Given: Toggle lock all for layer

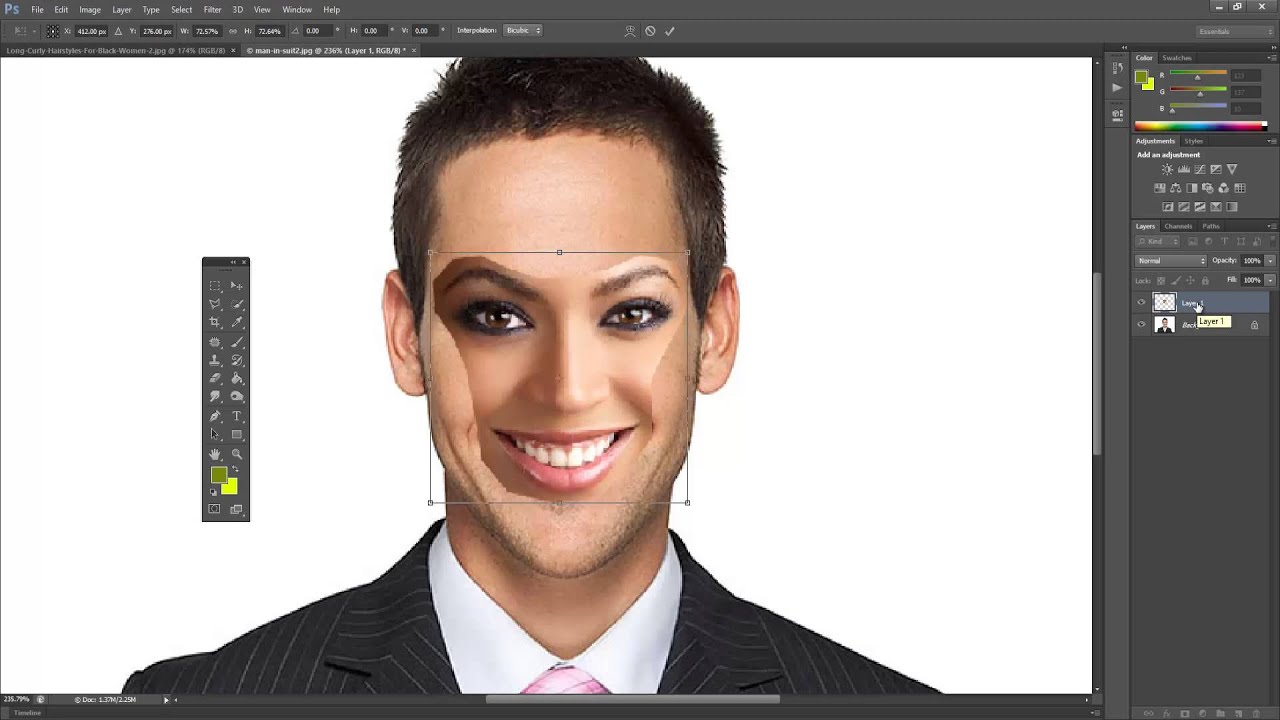Looking at the screenshot, I should 1204,280.
